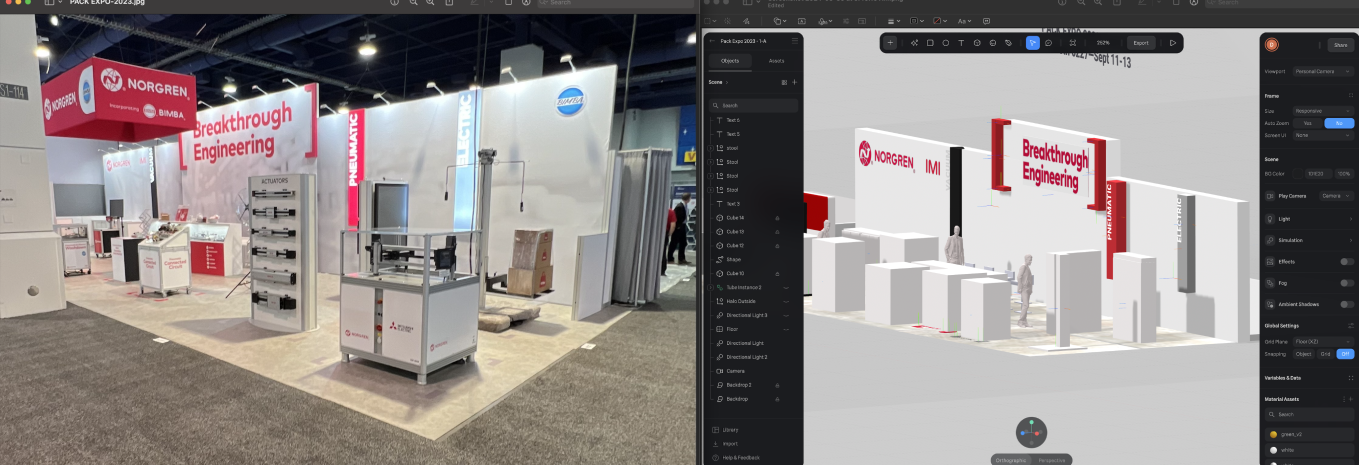Image resolution: width=1359 pixels, height=465 pixels.
Task: Click the Export button
Action: (1141, 43)
